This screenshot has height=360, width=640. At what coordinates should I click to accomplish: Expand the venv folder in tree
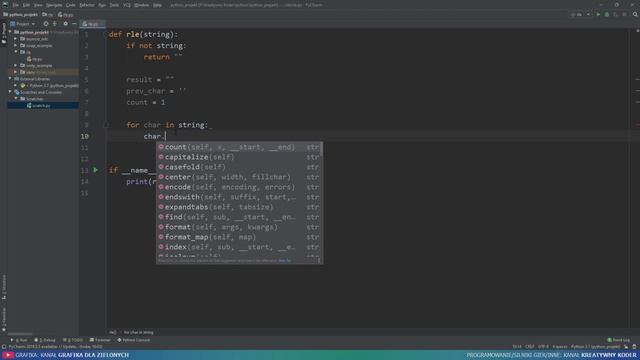[x=16, y=72]
